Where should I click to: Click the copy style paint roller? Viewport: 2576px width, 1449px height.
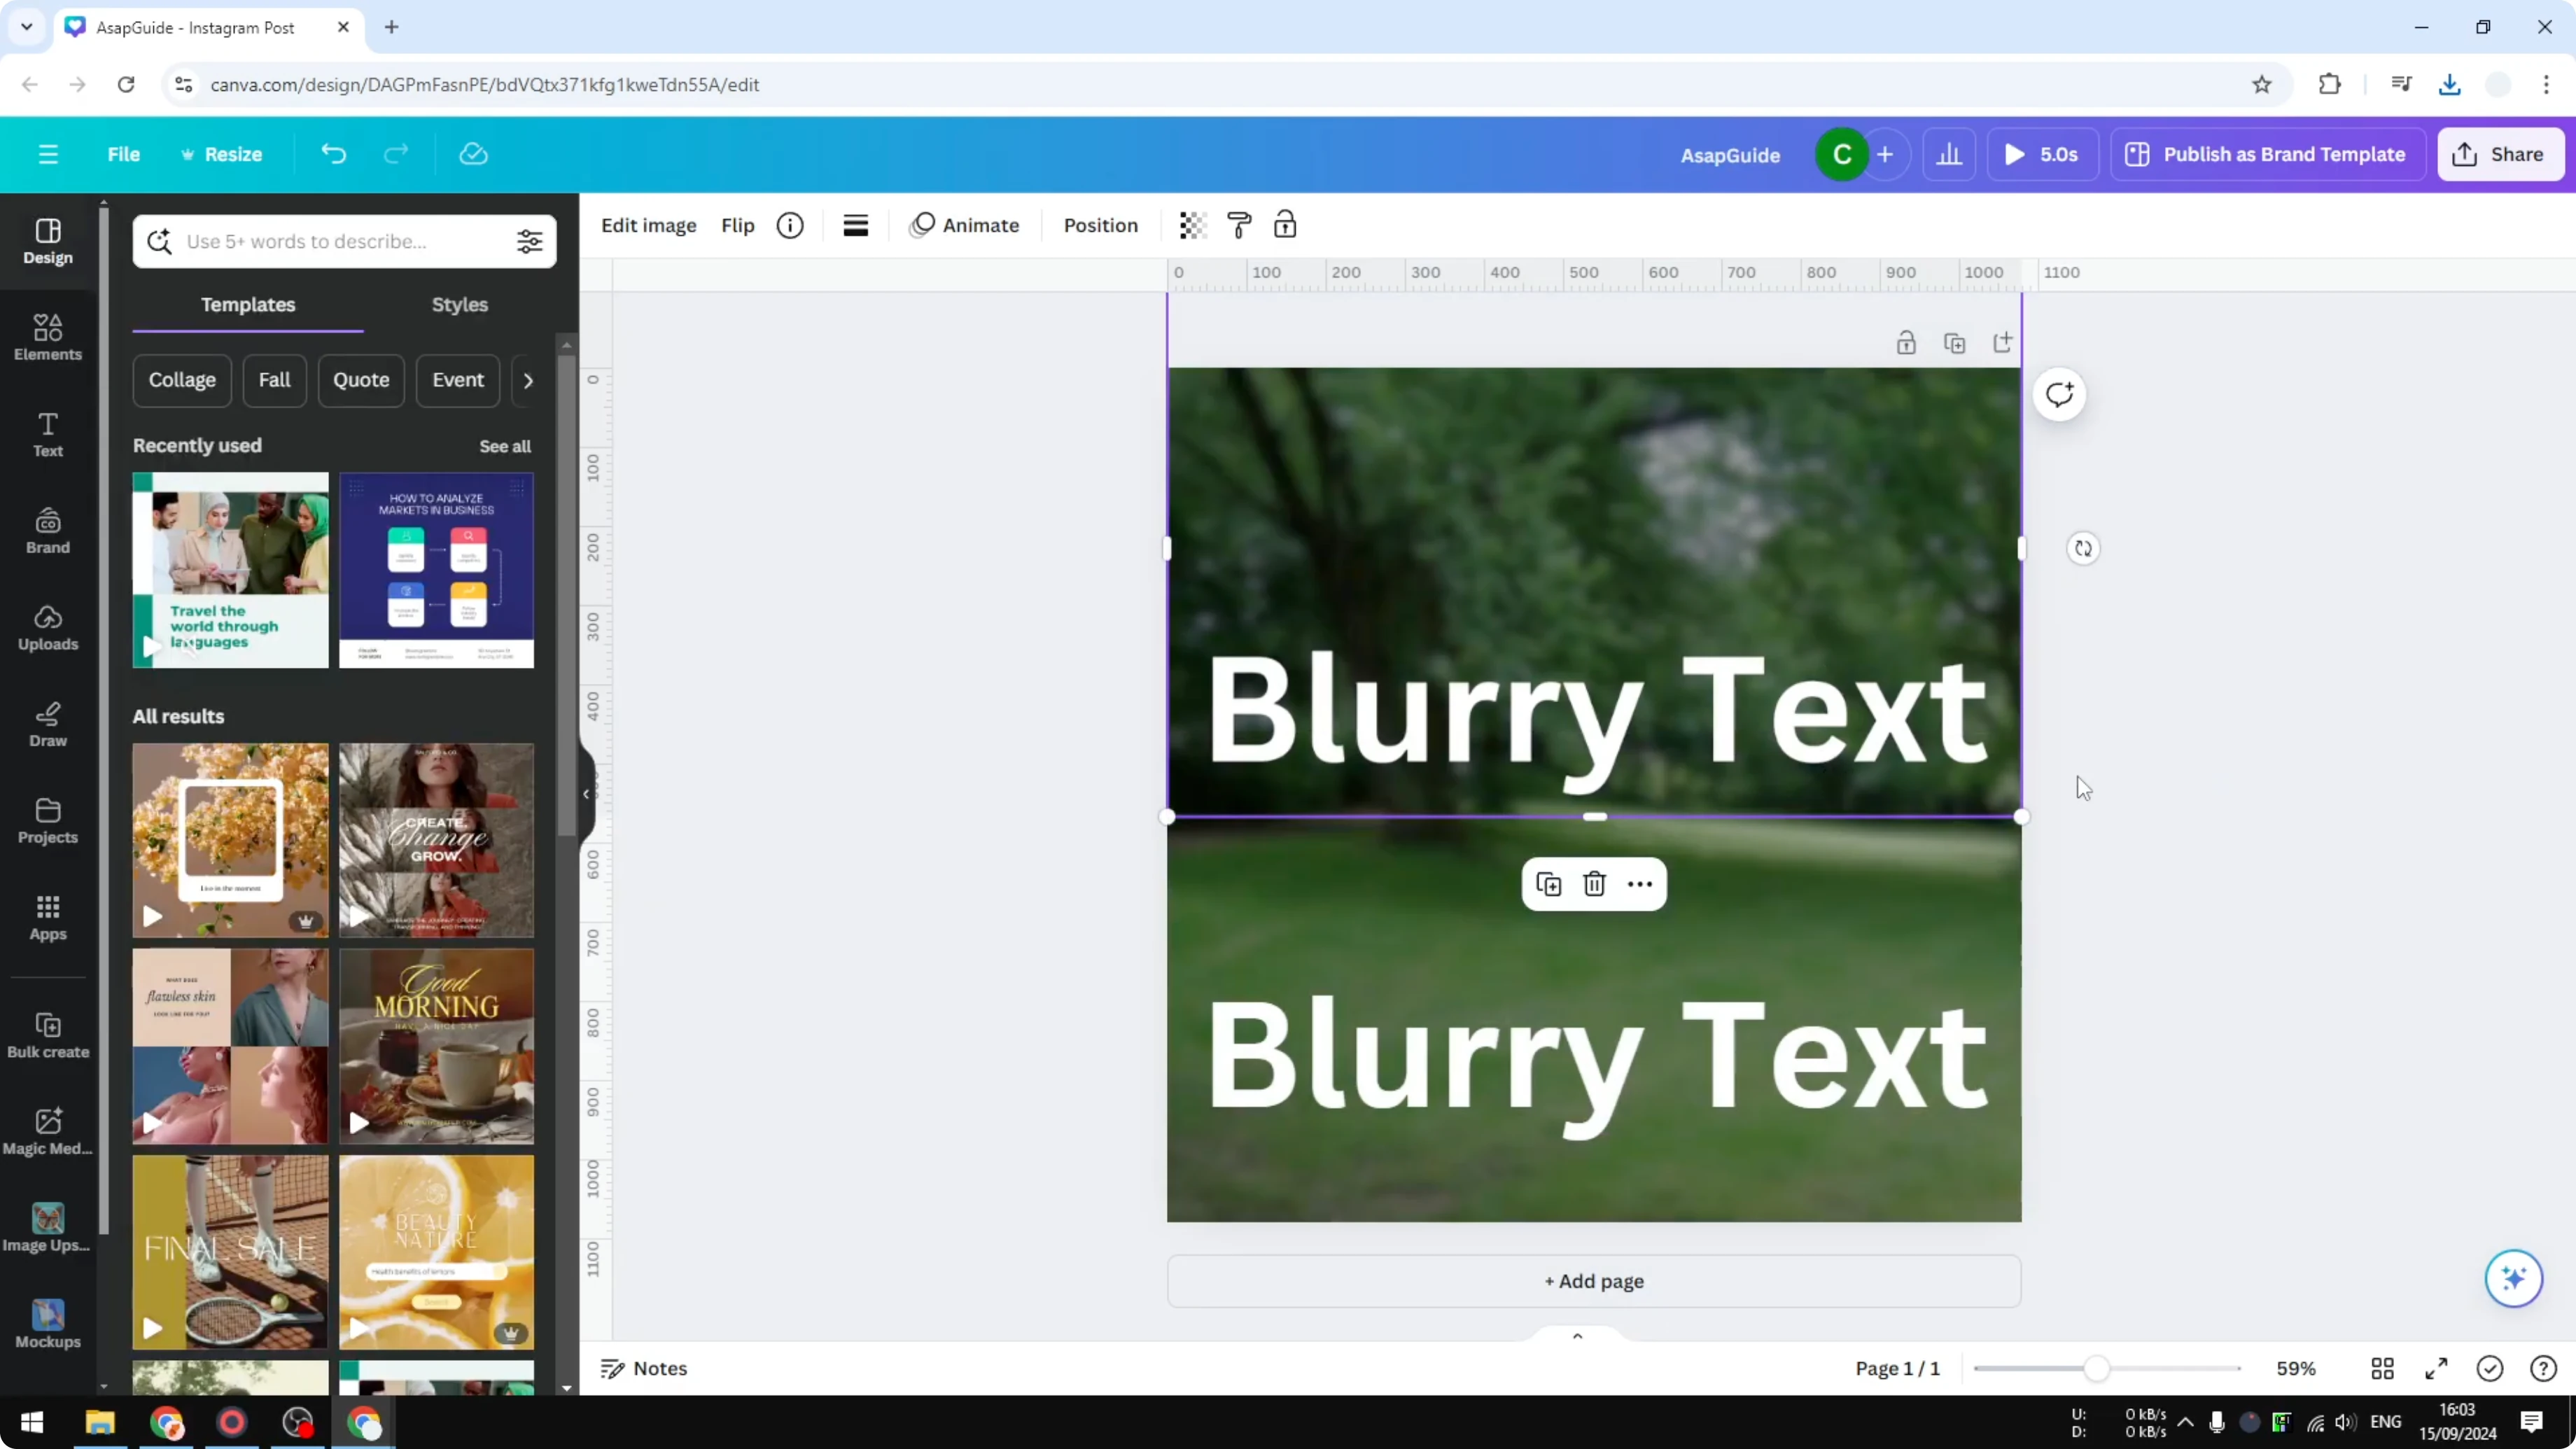point(1239,225)
